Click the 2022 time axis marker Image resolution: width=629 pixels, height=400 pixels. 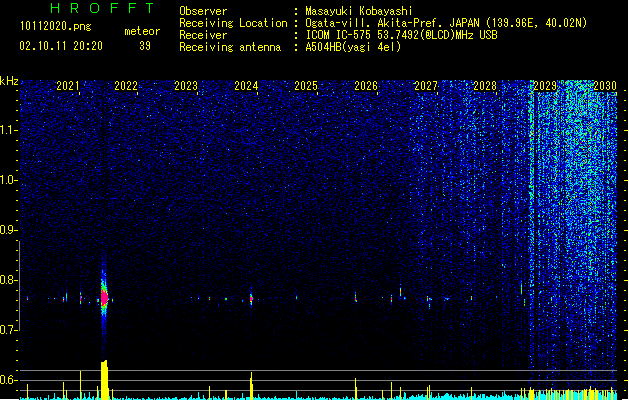(x=126, y=86)
